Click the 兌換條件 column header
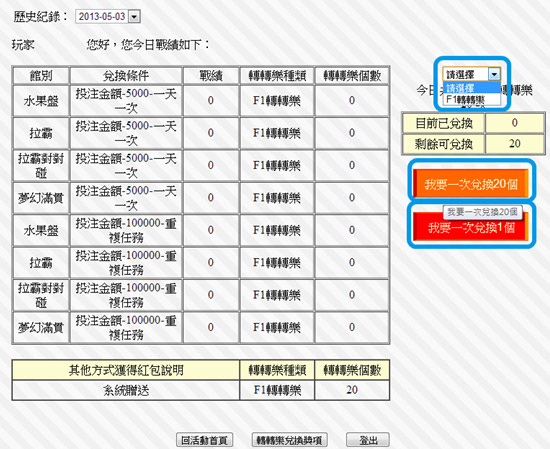The width and height of the screenshot is (550, 449). coord(126,75)
